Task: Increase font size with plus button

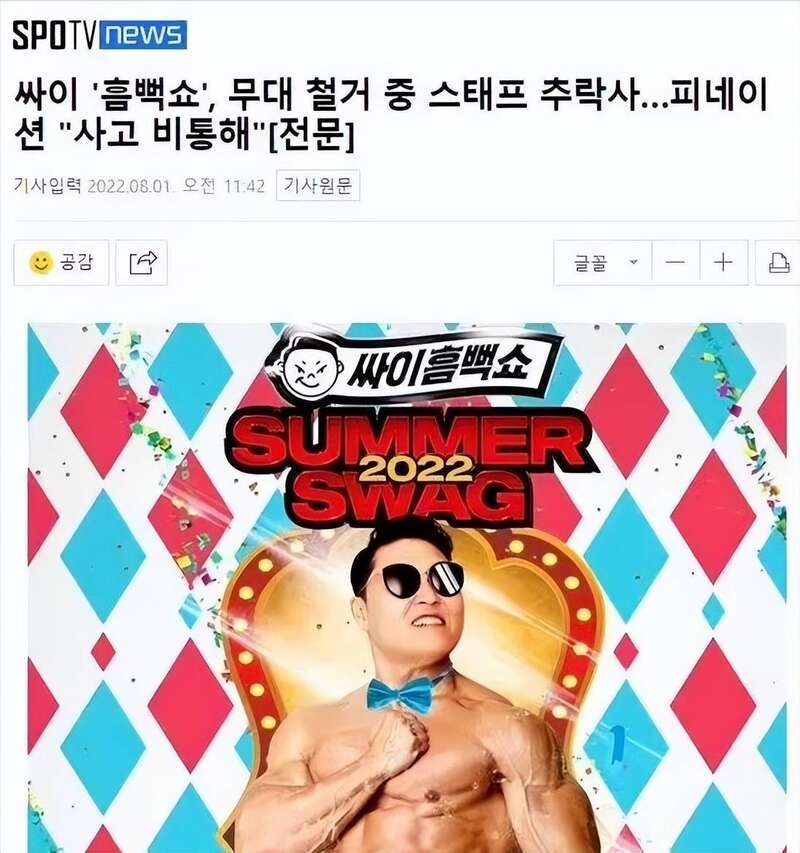Action: 723,263
